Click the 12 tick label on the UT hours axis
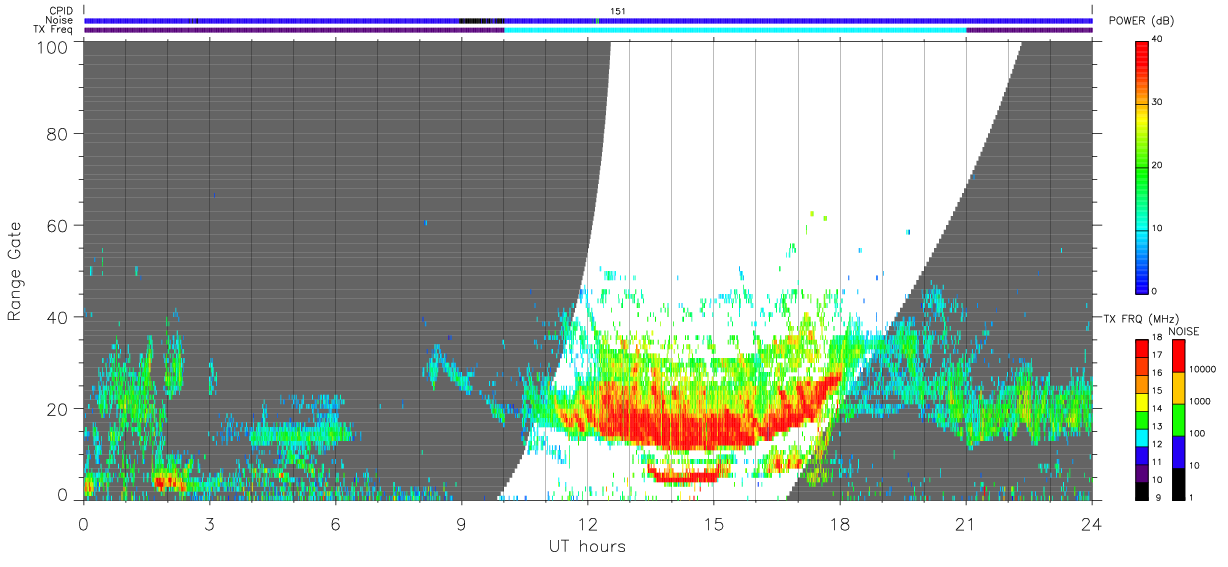Screen dimensions: 1228x567 [x=588, y=523]
